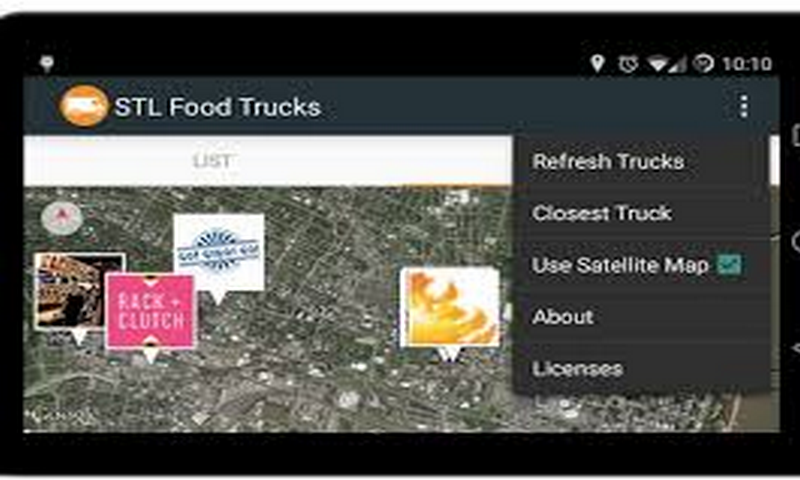Tap the notification icon at status bar left
This screenshot has width=800, height=480.
(x=47, y=63)
